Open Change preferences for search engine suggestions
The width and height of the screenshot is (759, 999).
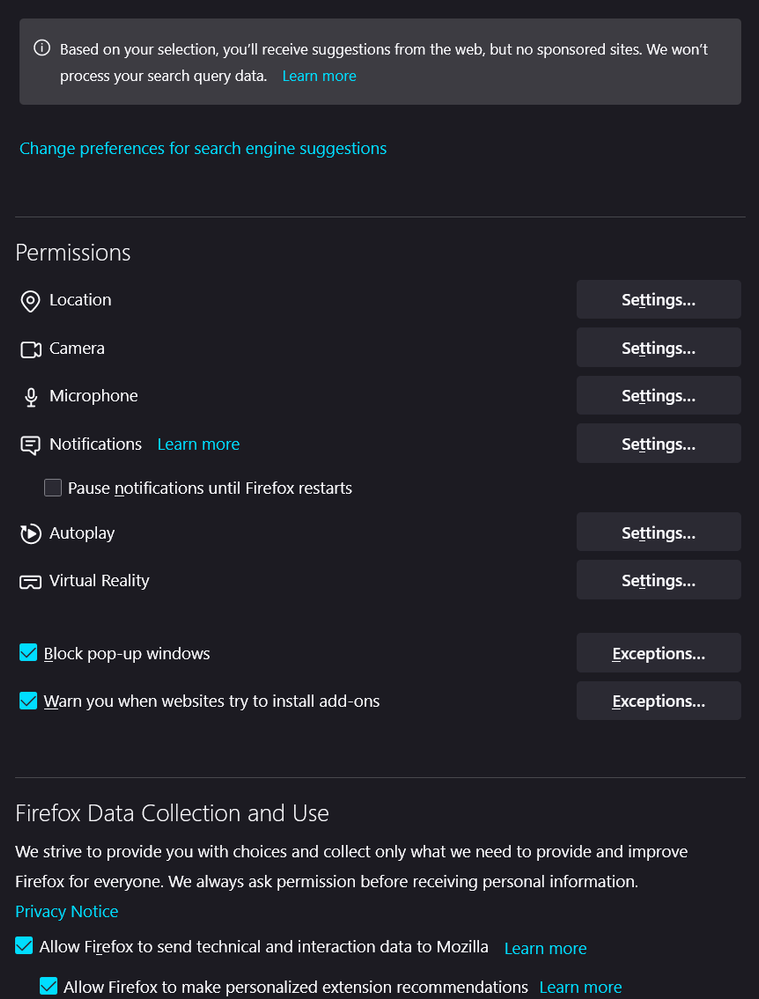coord(203,148)
